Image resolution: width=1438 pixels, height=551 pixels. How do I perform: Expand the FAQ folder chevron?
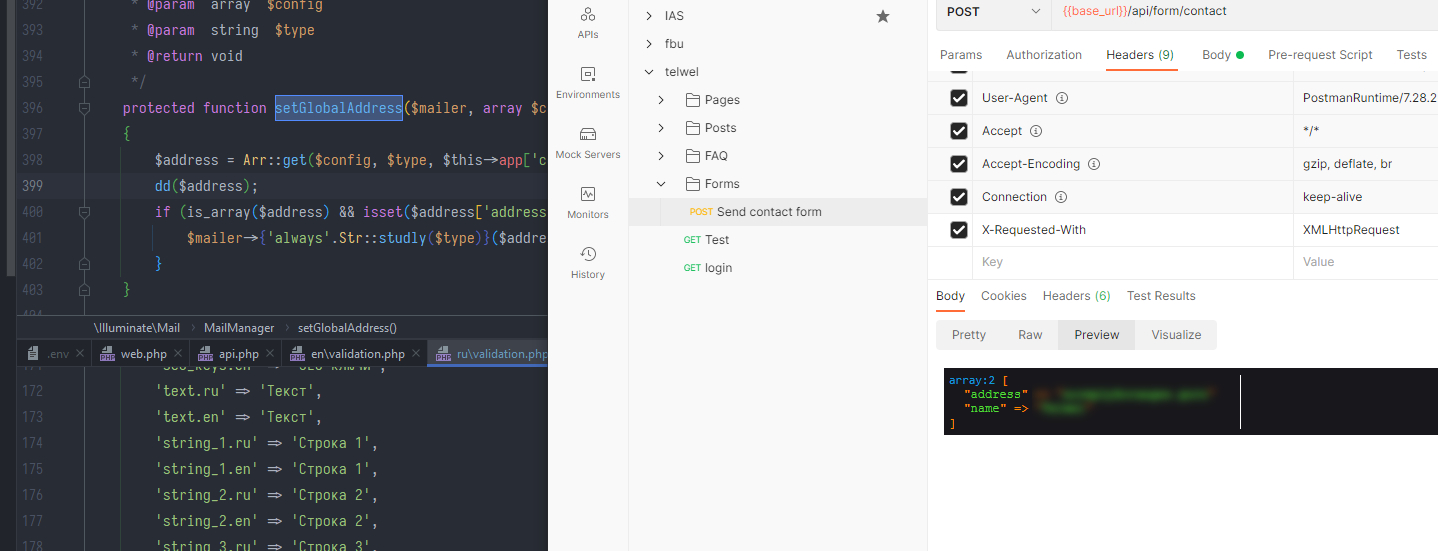click(x=661, y=156)
